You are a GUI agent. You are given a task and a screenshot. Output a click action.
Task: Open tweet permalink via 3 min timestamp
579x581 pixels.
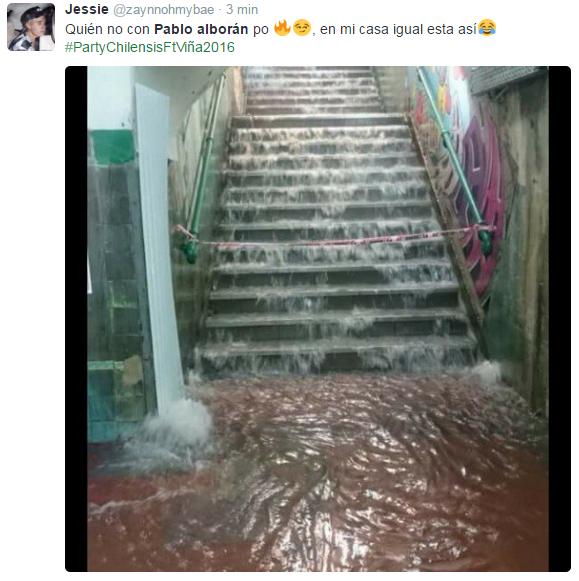242,10
